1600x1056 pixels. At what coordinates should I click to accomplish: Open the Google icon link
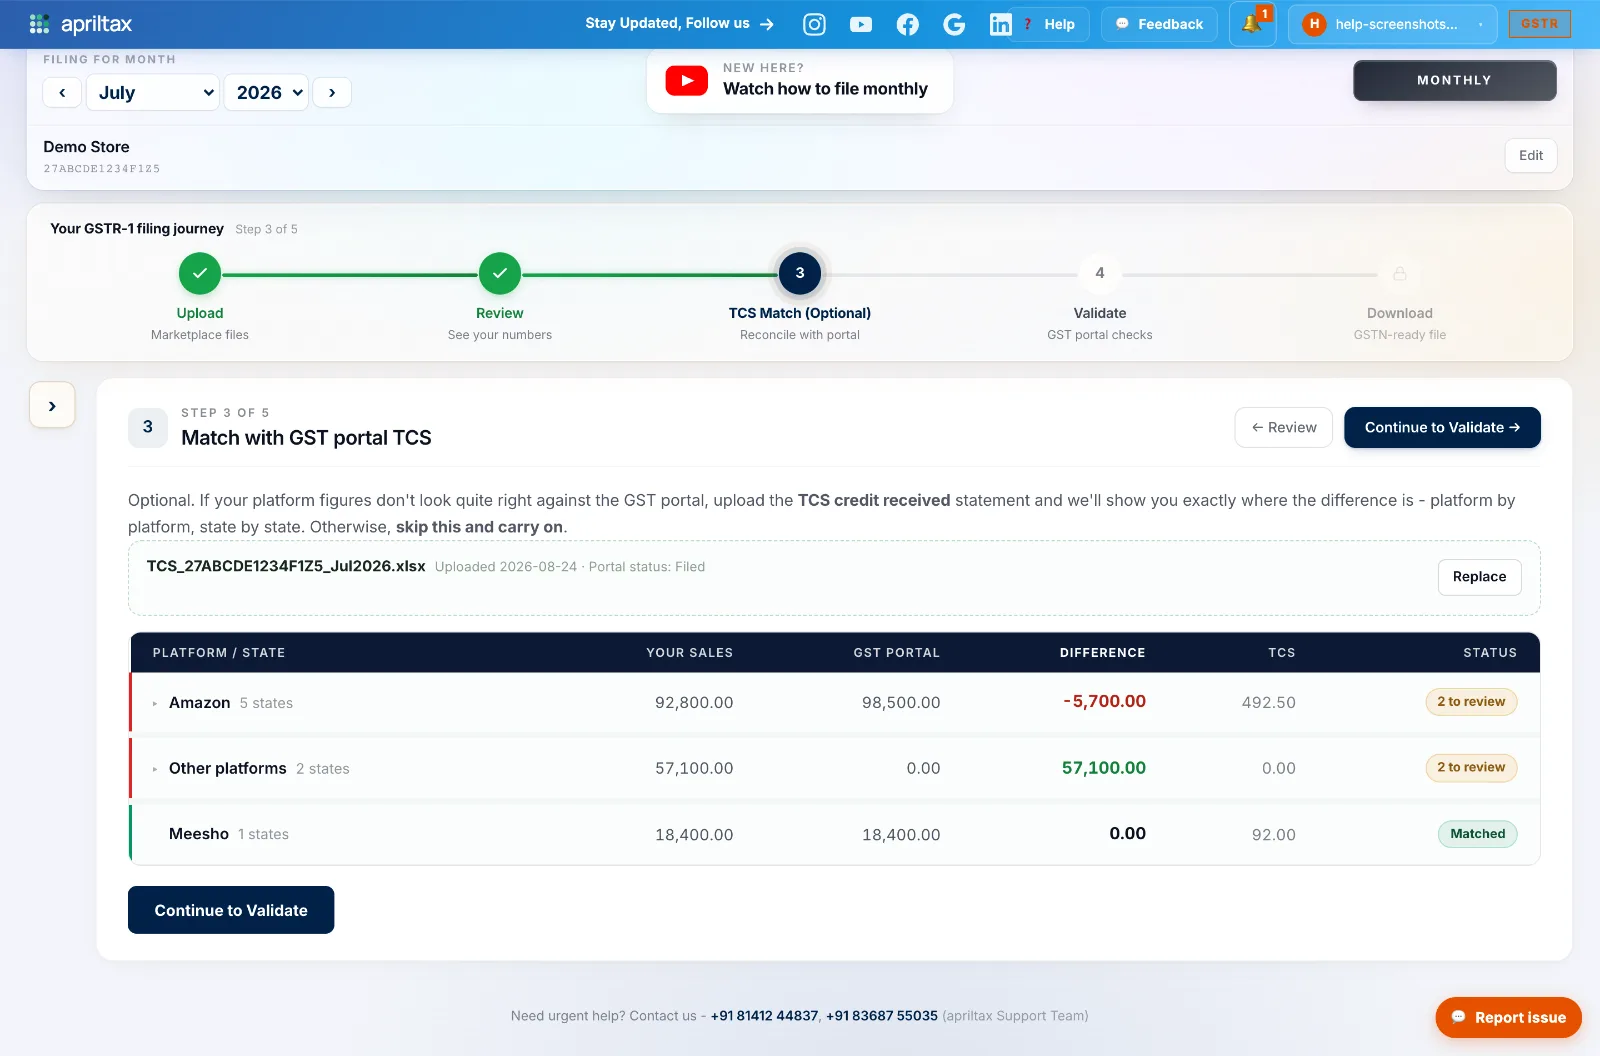pyautogui.click(x=954, y=24)
